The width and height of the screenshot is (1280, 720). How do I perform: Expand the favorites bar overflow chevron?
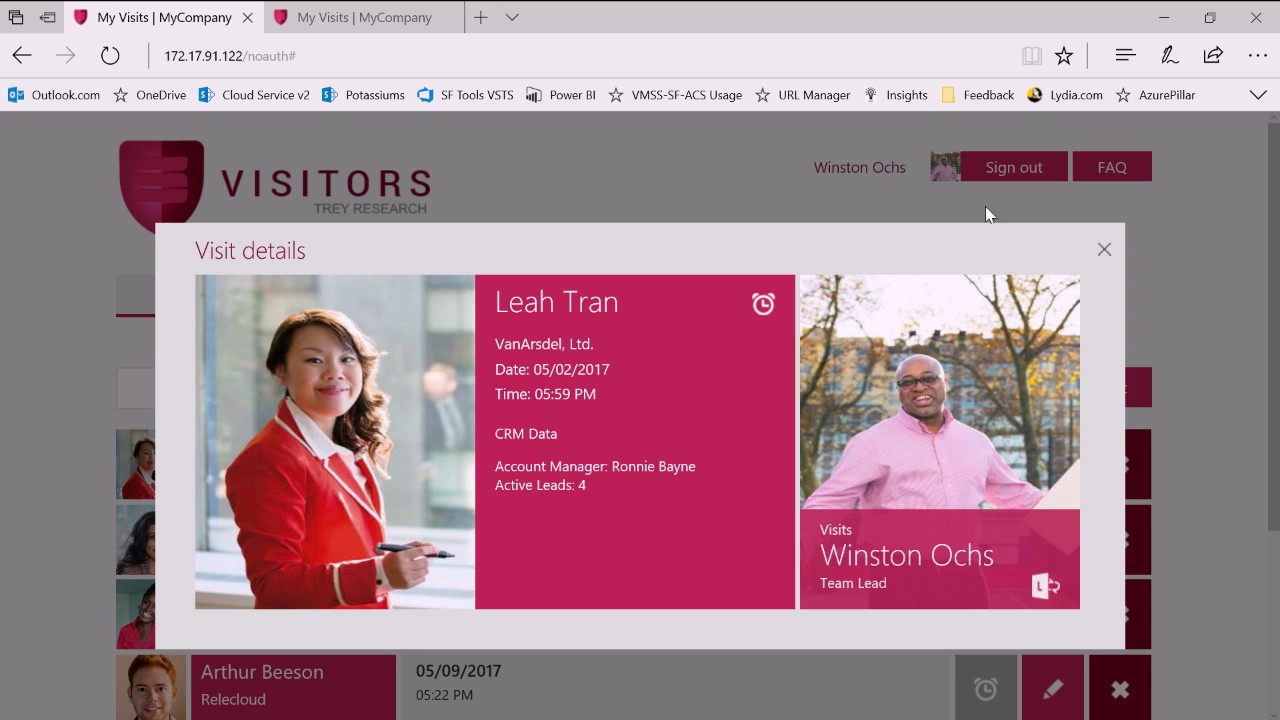click(x=1258, y=95)
